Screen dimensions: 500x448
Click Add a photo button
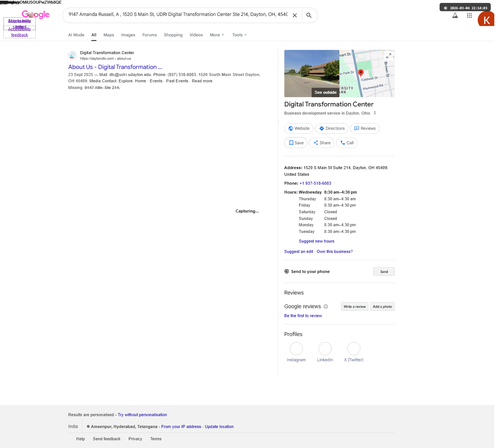coord(382,306)
